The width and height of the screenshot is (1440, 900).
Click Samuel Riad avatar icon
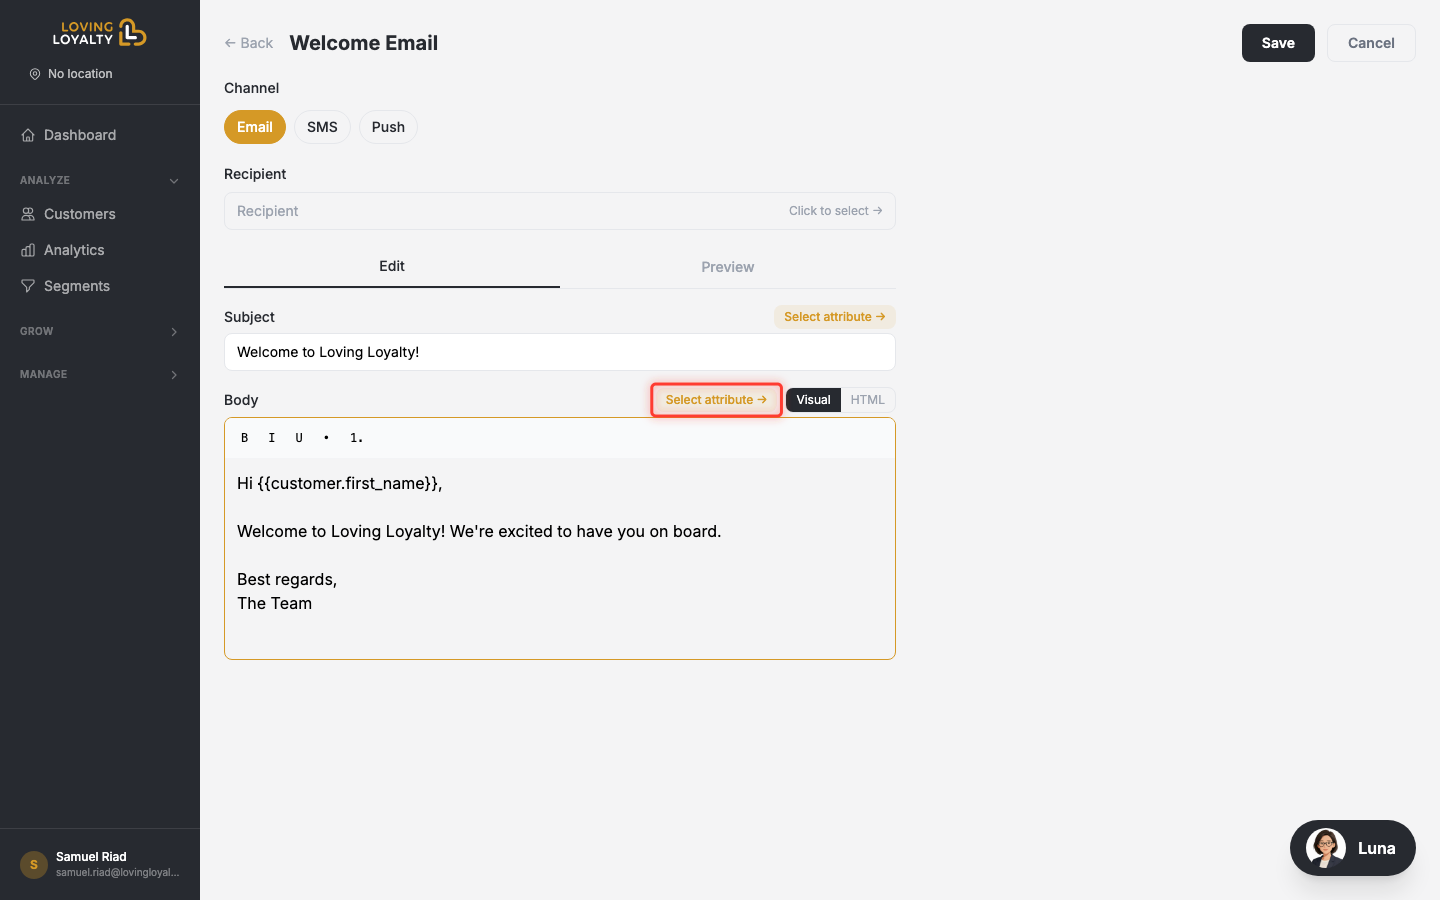[x=34, y=864]
